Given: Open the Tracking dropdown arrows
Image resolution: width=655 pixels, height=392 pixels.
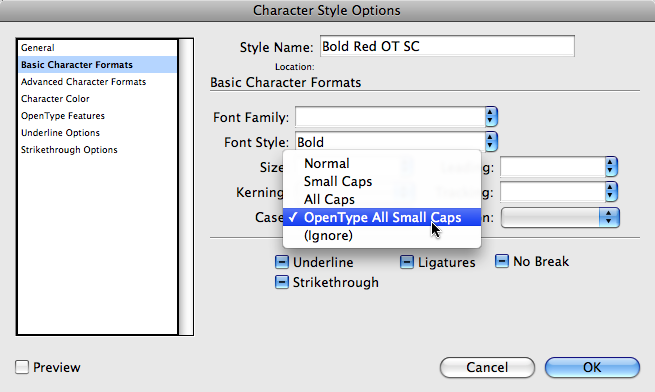Looking at the screenshot, I should pyautogui.click(x=611, y=191).
